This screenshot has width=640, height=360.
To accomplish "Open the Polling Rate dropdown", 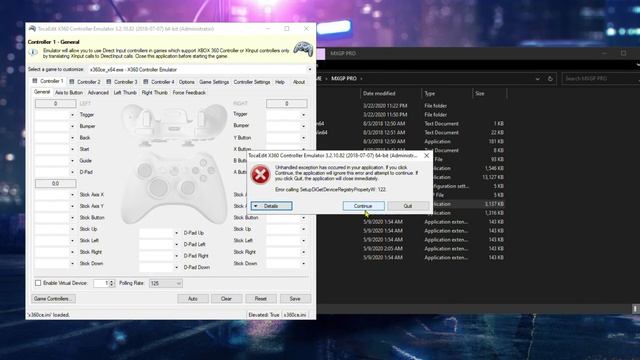I will 165,283.
